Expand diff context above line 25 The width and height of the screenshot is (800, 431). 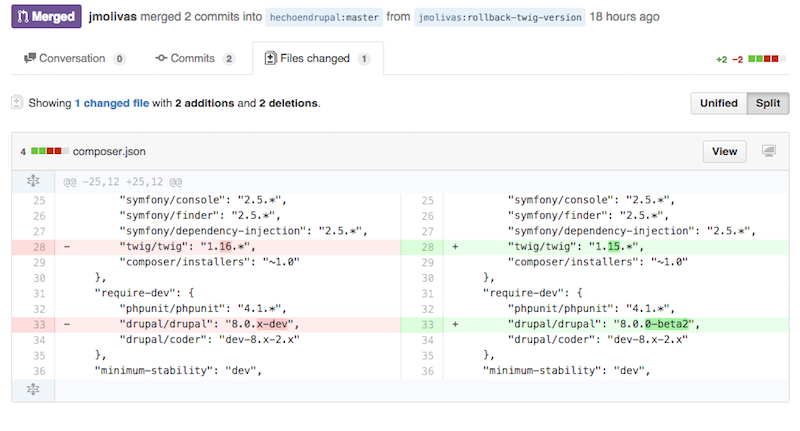tap(33, 181)
